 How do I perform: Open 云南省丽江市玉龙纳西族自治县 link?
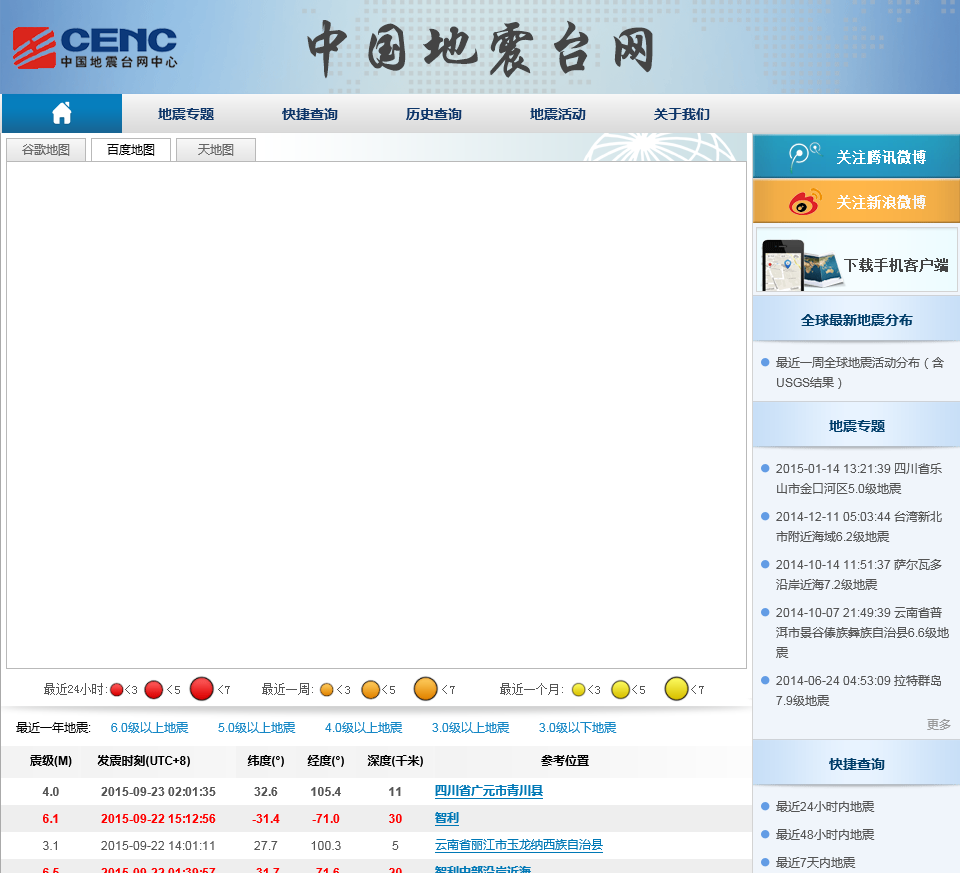tap(519, 845)
